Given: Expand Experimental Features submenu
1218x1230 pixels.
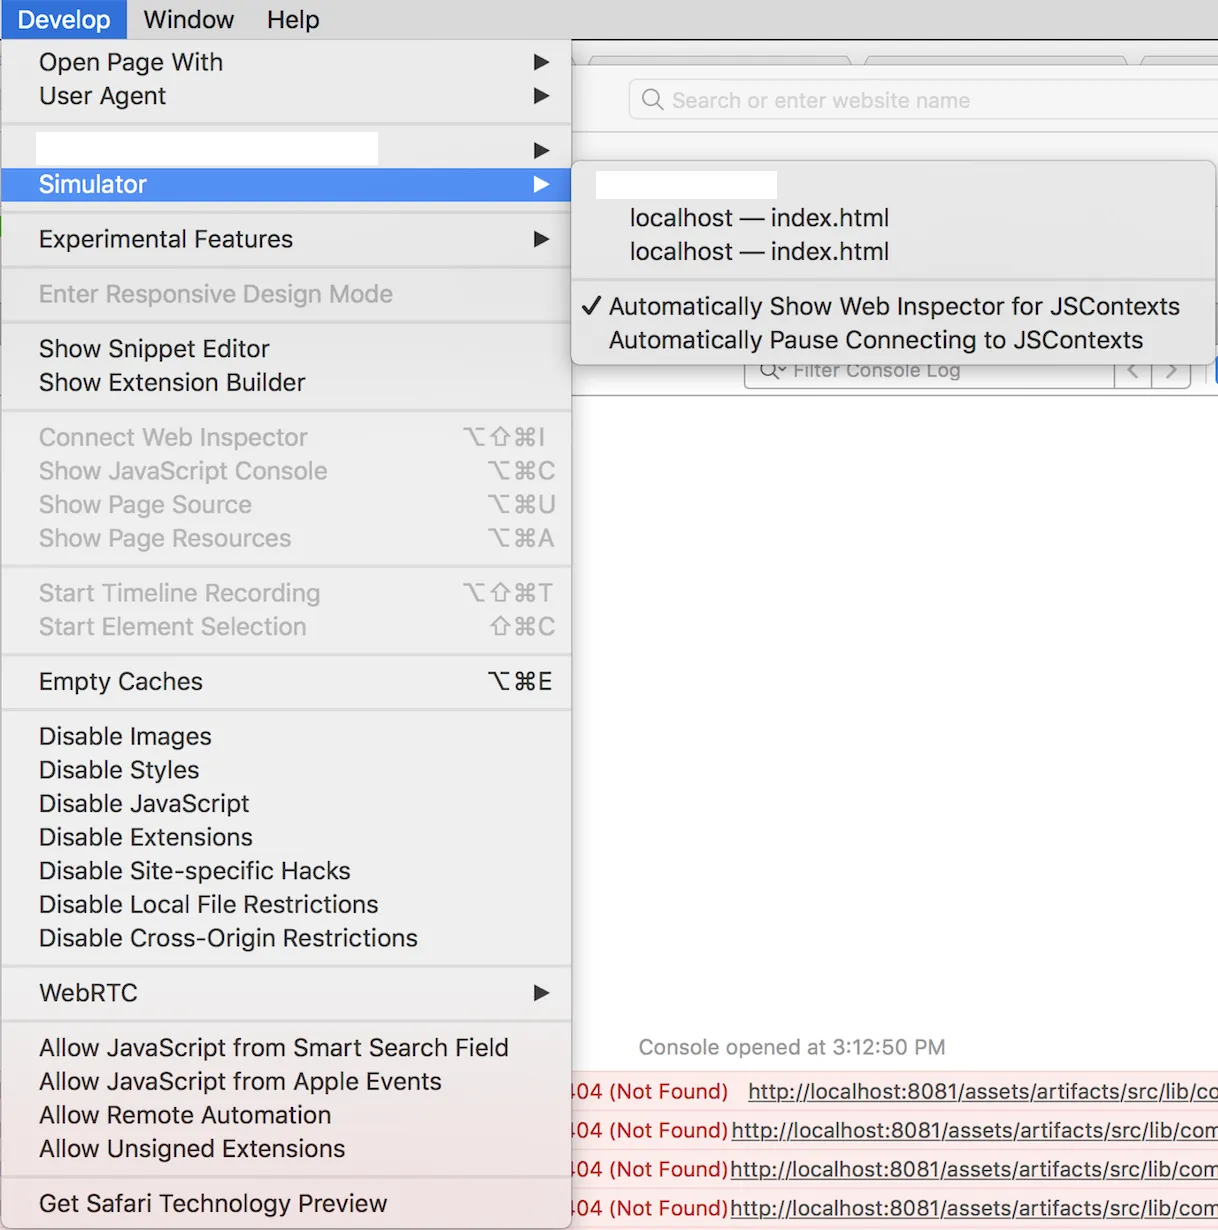Looking at the screenshot, I should click(x=286, y=239).
